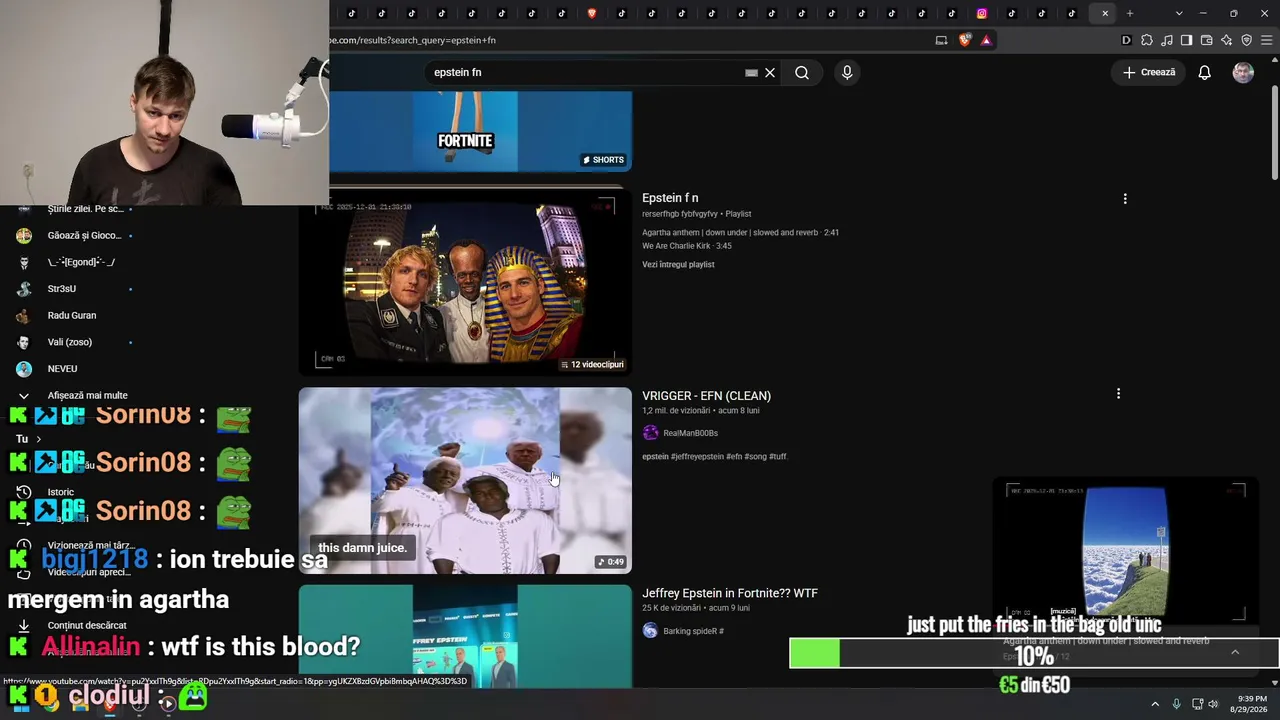1280x720 pixels.
Task: Open a new browser tab with plus
Action: click(1130, 13)
